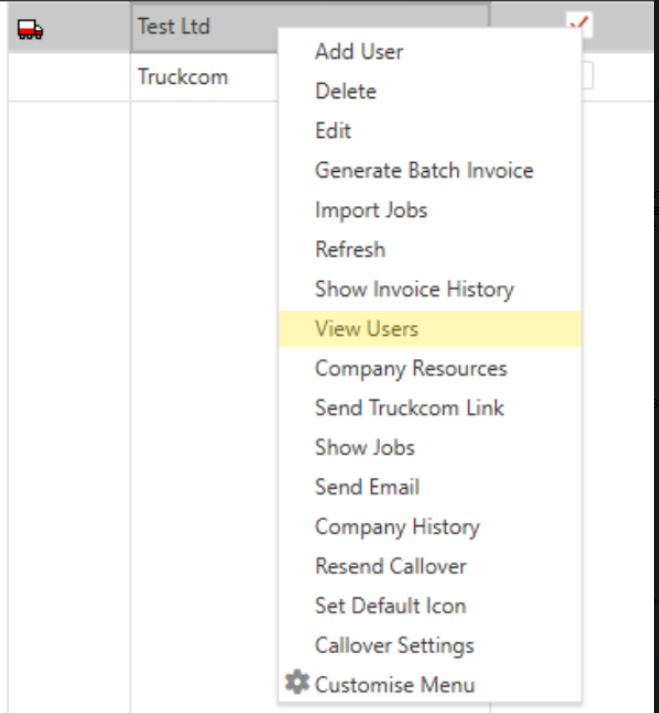Untick the red checkbox in Test Ltd row
The image size is (659, 713).
click(x=577, y=24)
